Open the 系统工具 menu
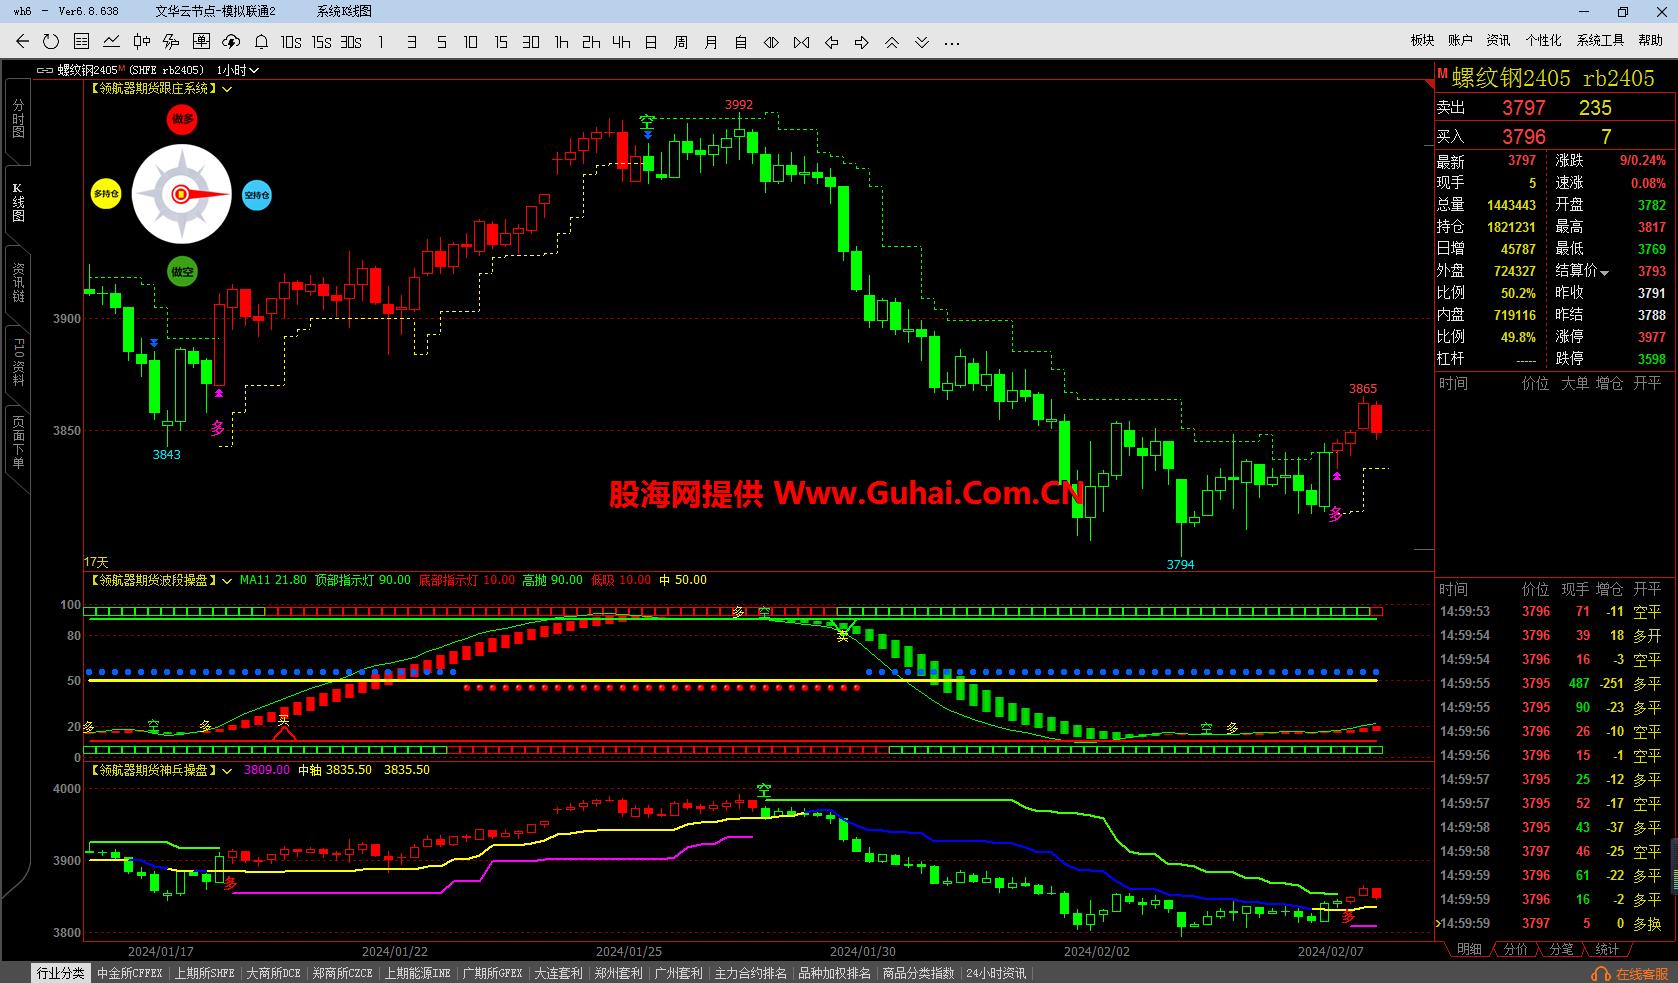The height and width of the screenshot is (983, 1678). click(x=1600, y=41)
